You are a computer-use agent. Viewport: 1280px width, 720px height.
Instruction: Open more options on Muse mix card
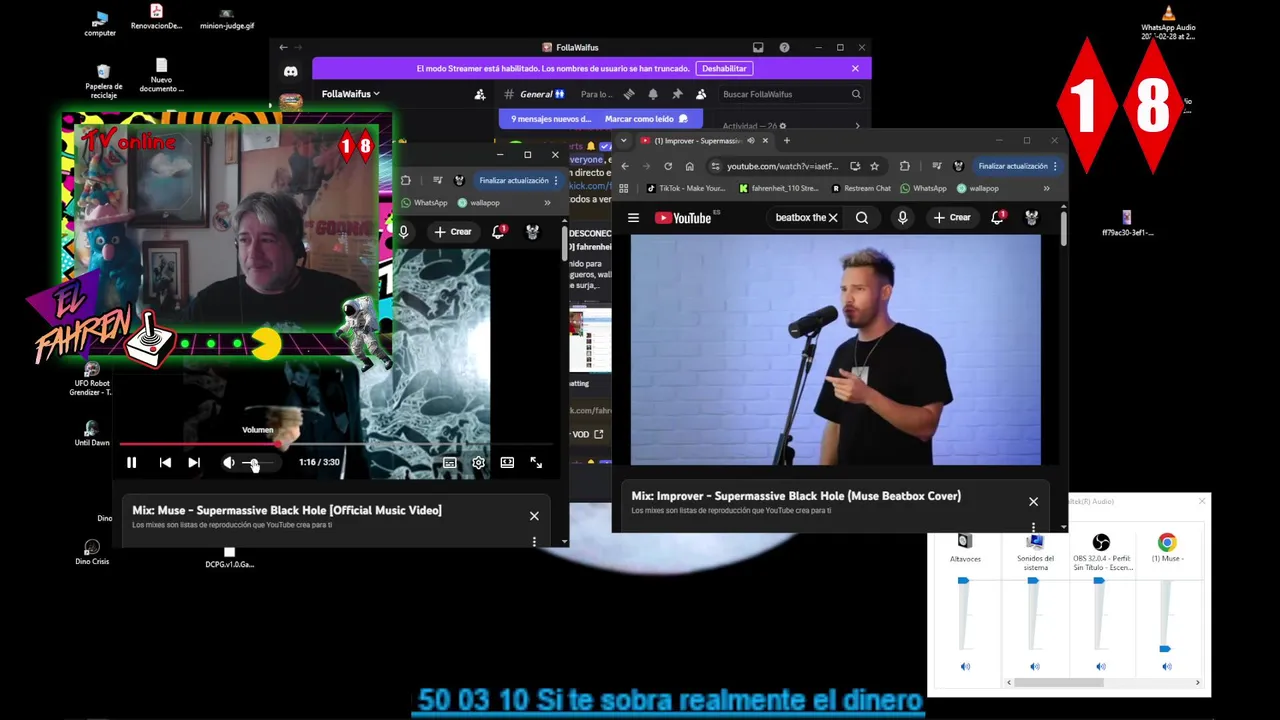(x=534, y=541)
